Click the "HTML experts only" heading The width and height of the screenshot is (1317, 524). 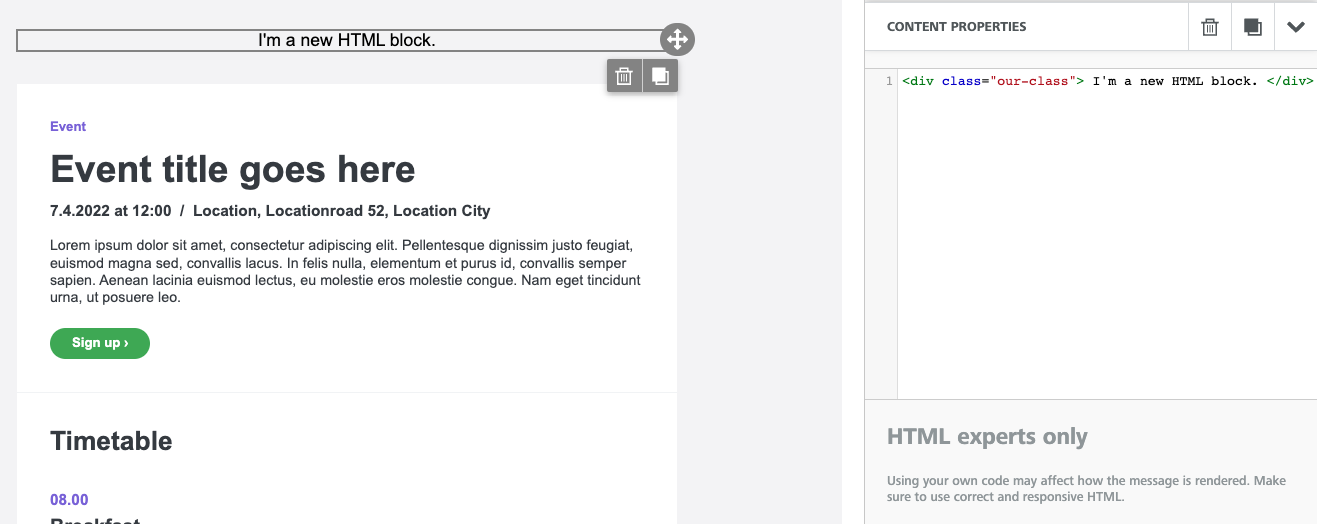click(987, 437)
